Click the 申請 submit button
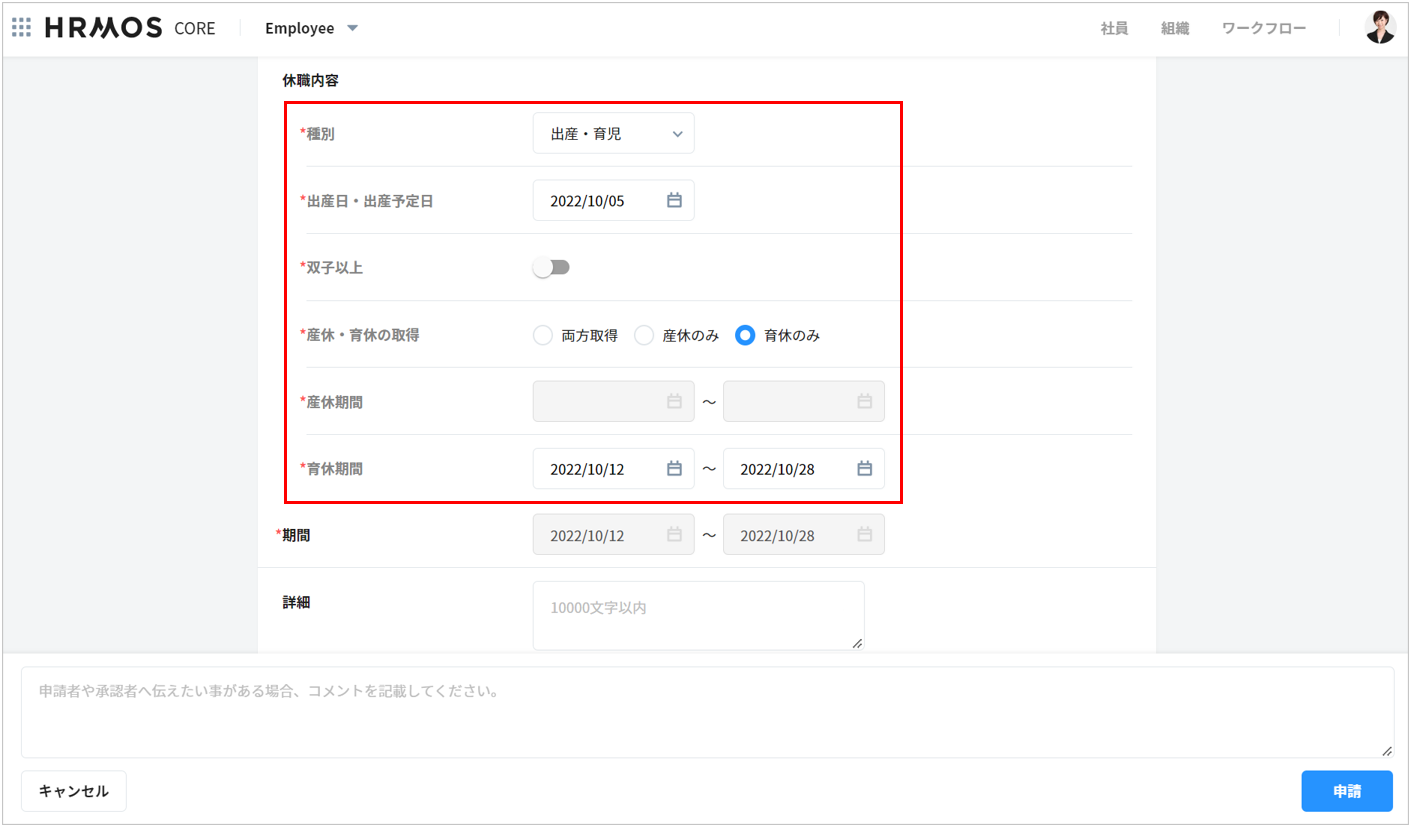1411x827 pixels. [x=1347, y=791]
